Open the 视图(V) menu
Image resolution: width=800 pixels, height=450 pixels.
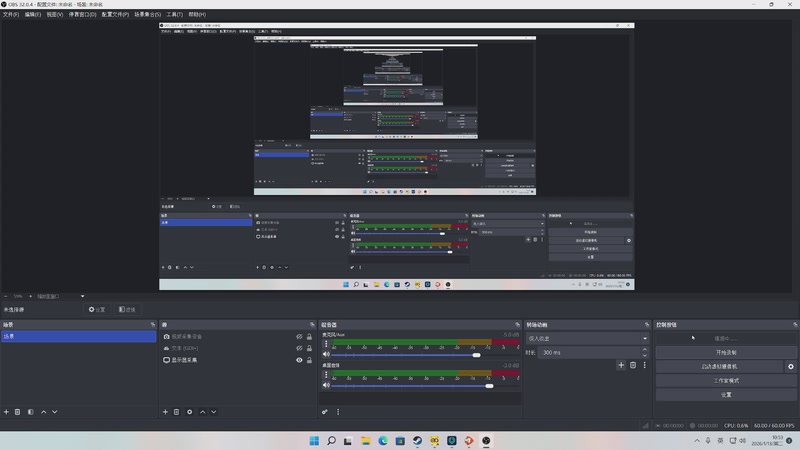(55, 14)
